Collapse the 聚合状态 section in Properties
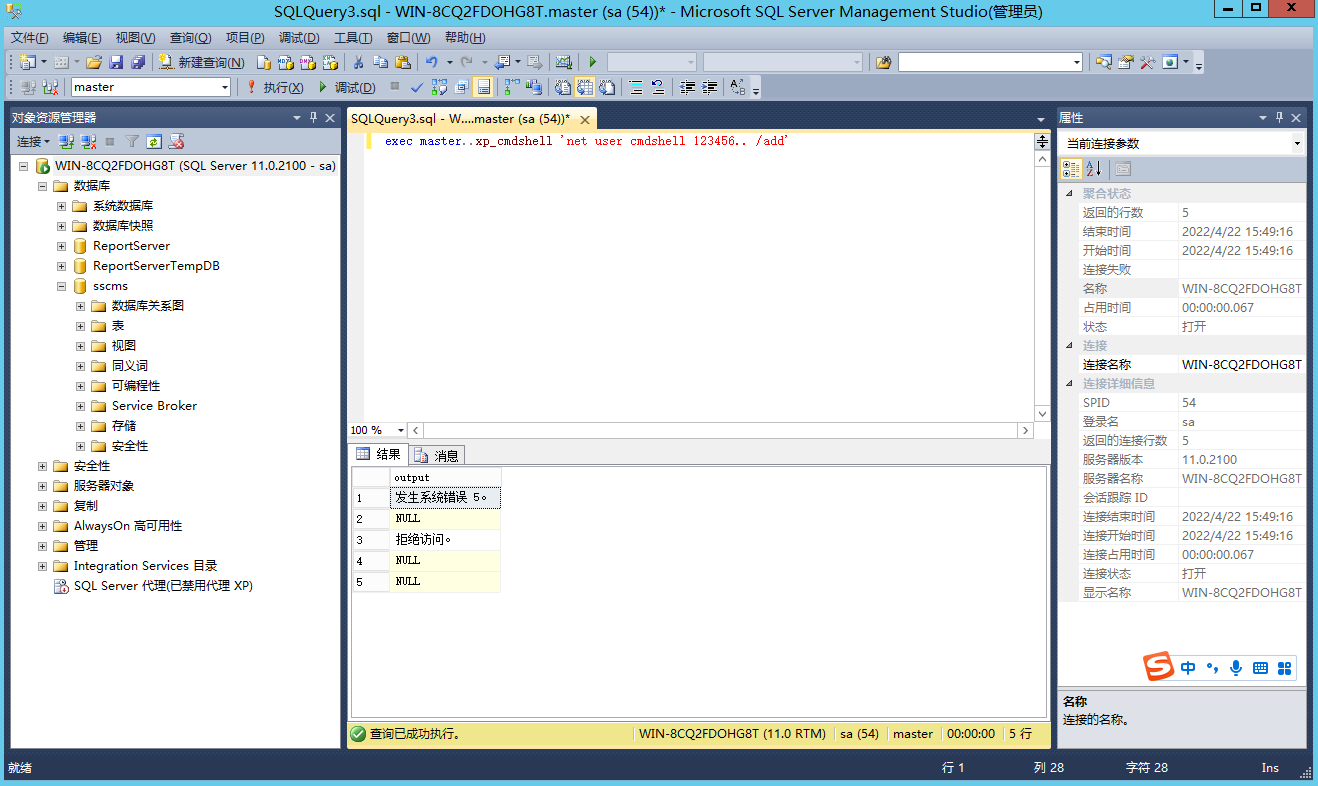The width and height of the screenshot is (1318, 786). click(1069, 194)
